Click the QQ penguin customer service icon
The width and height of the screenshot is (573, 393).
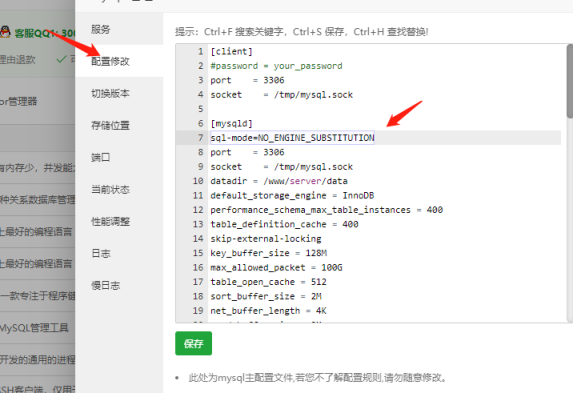(x=5, y=32)
